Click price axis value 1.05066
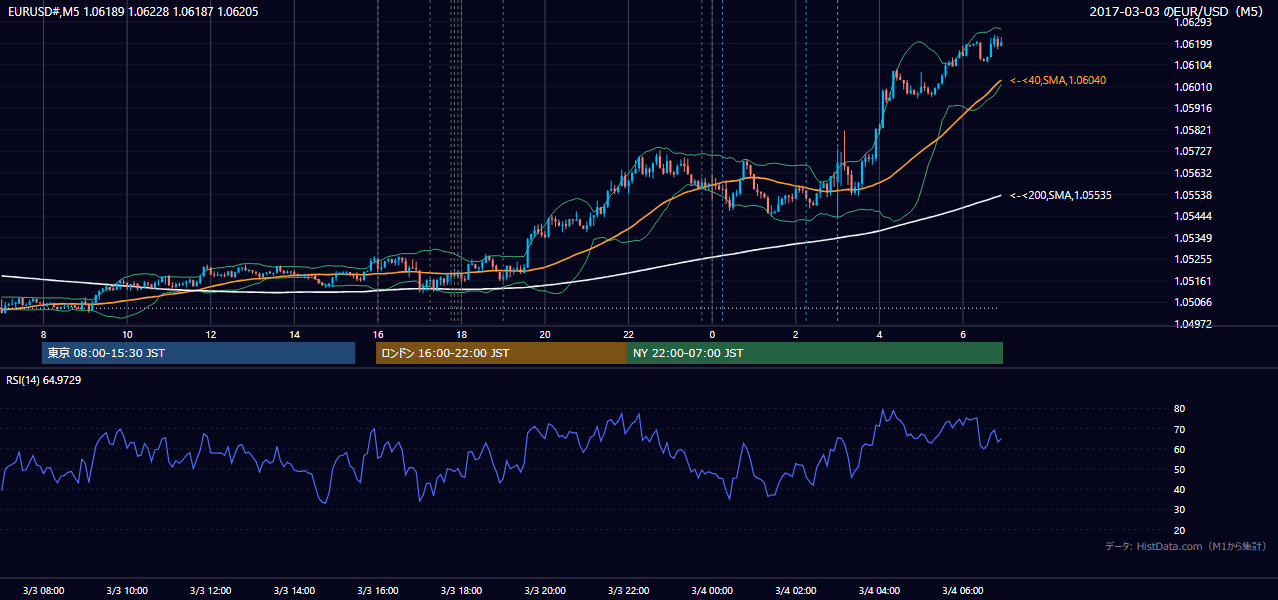The width and height of the screenshot is (1278, 600). pyautogui.click(x=1191, y=302)
